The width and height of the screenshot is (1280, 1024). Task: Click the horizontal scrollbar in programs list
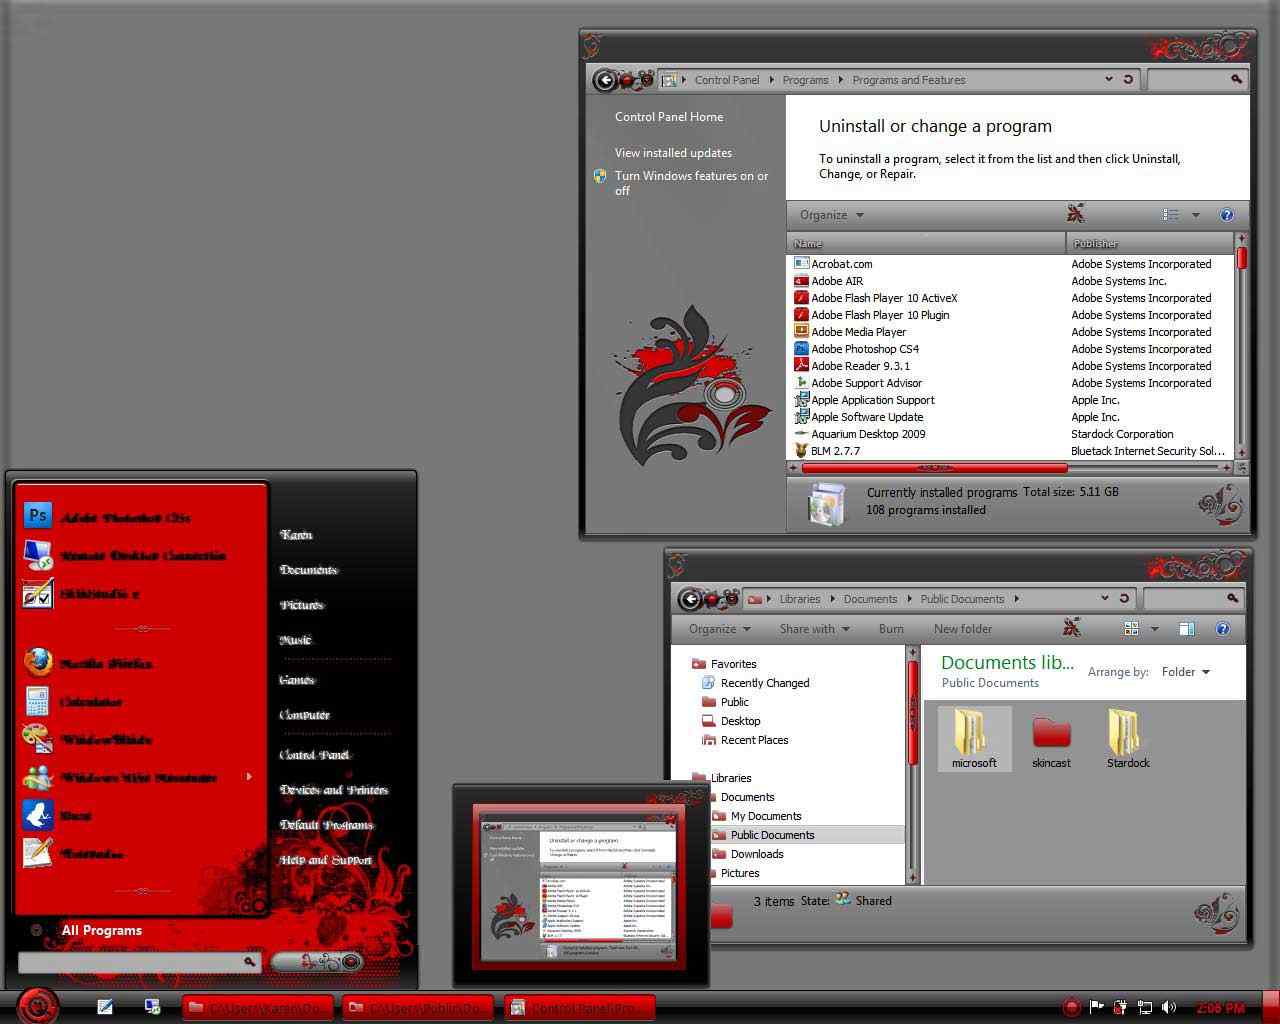pos(934,467)
